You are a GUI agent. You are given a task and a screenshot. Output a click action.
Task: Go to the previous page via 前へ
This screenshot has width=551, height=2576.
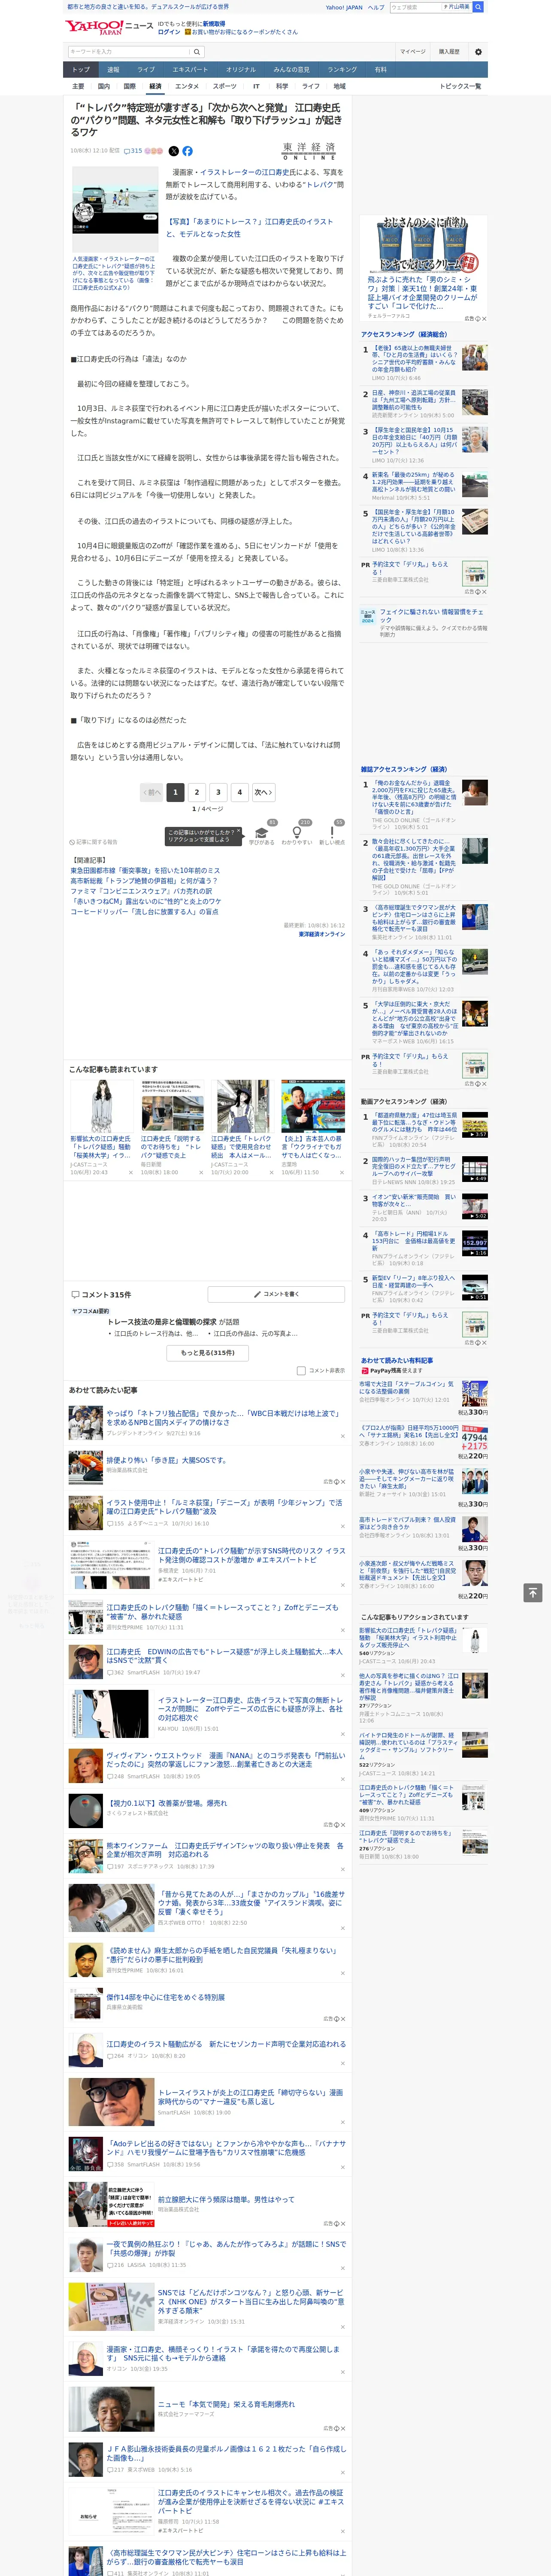click(x=152, y=792)
